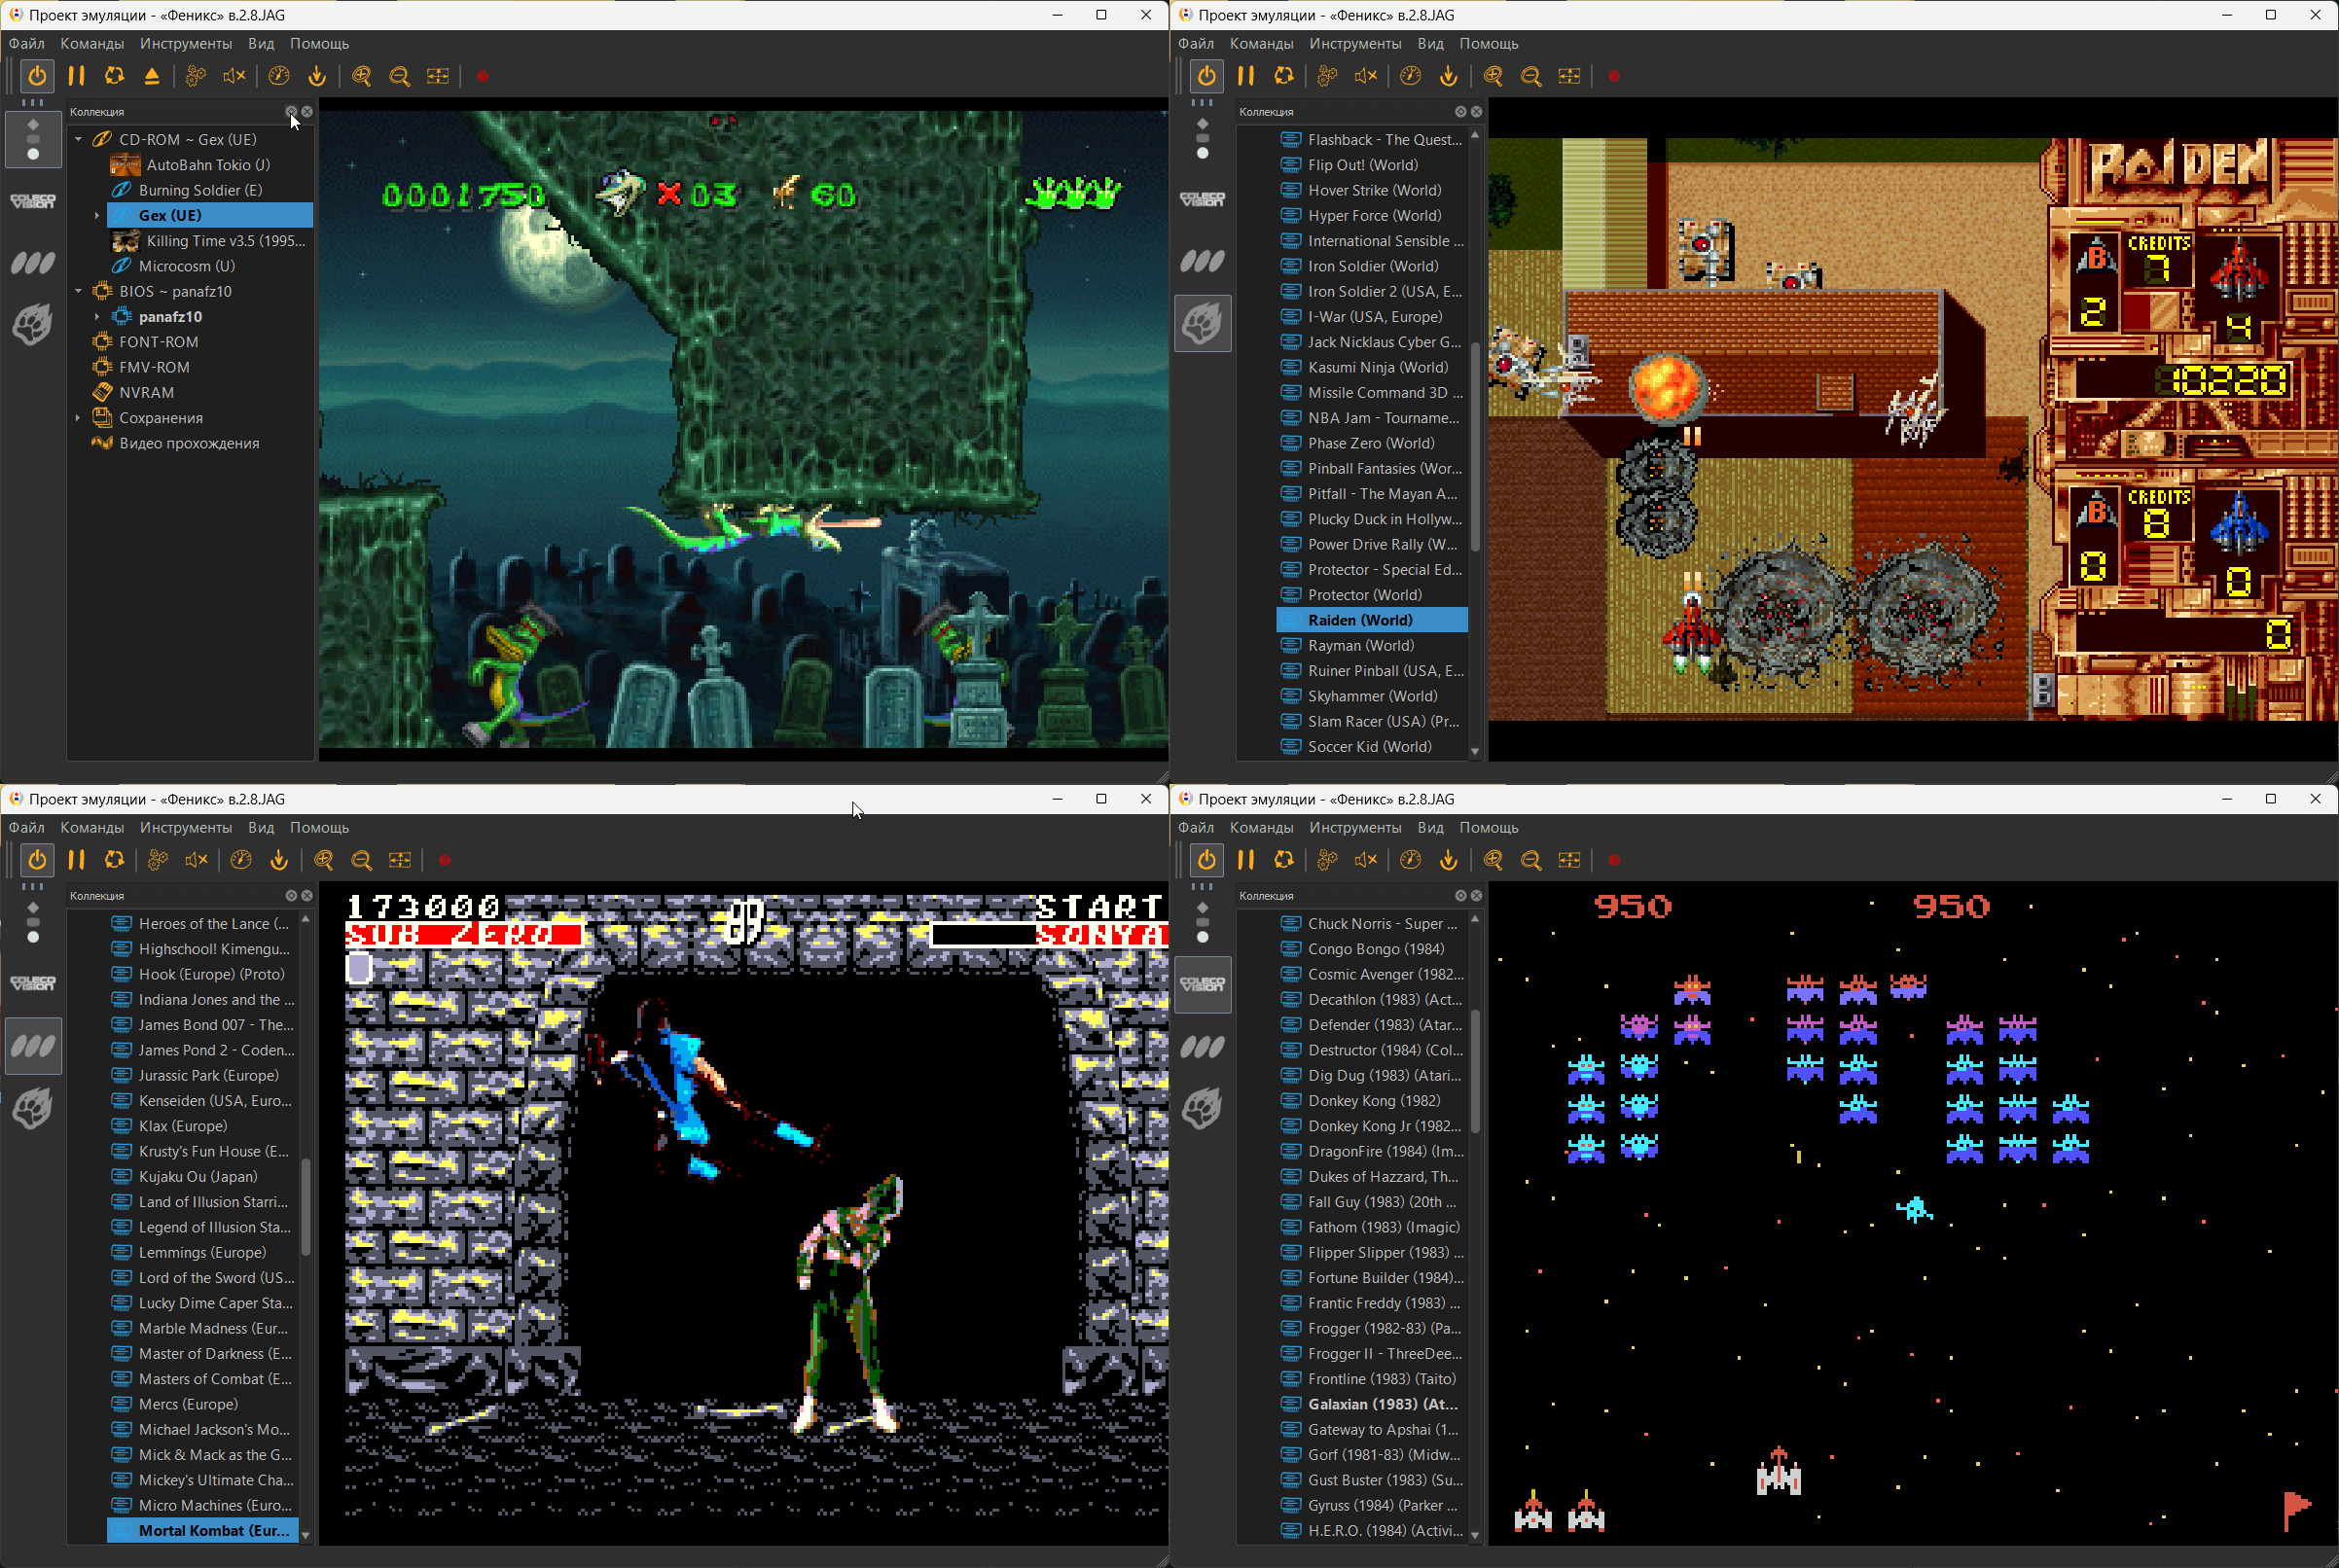This screenshot has height=1568, width=2339.
Task: Click the download-arrow save icon in the Gex window
Action: point(317,76)
